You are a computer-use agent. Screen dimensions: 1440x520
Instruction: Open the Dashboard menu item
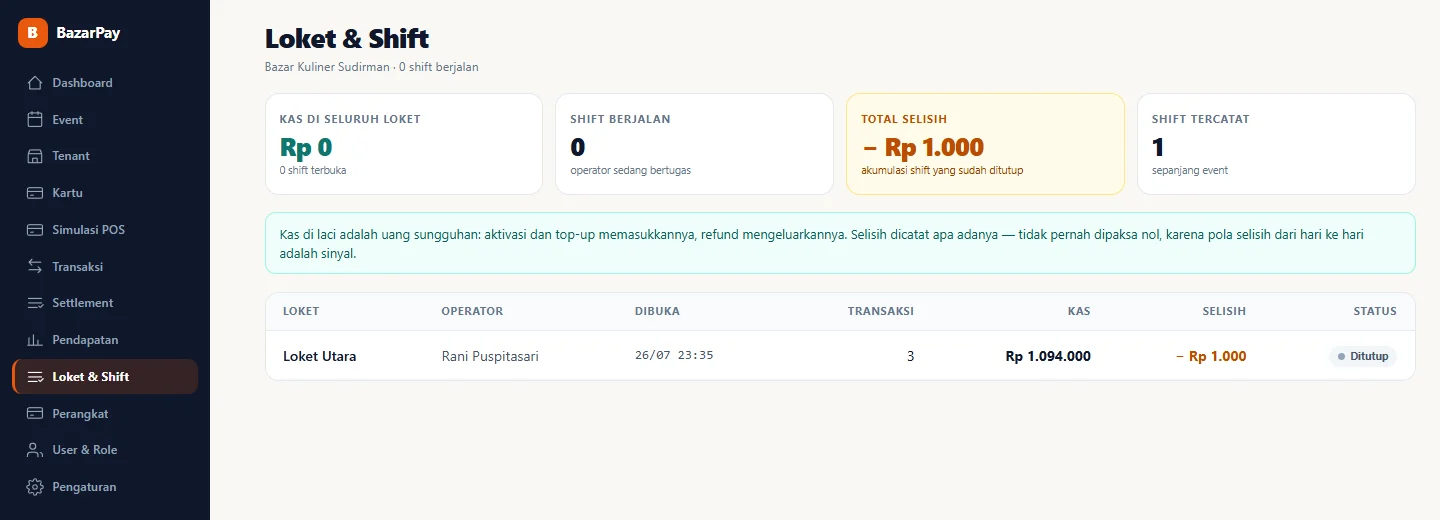(105, 83)
